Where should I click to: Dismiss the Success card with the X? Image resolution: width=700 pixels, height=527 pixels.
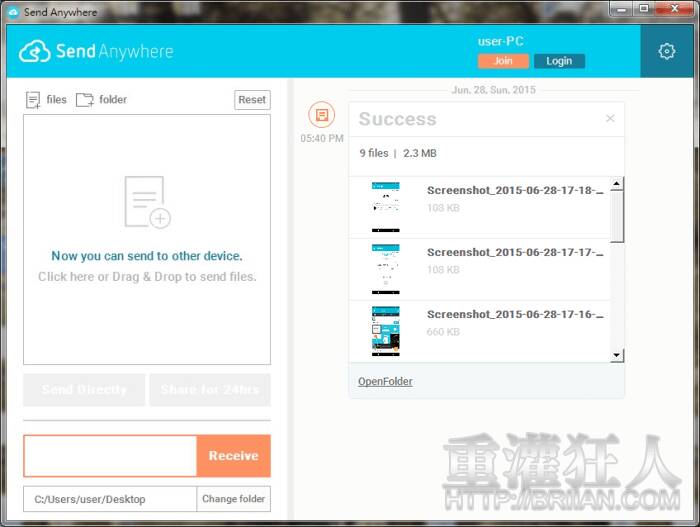pos(610,118)
